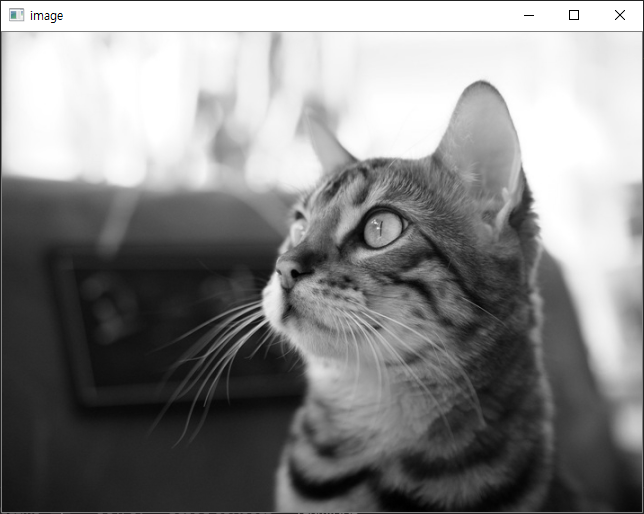Click the grayscale cat picture
Screen dimensions: 644x514
coord(322,272)
